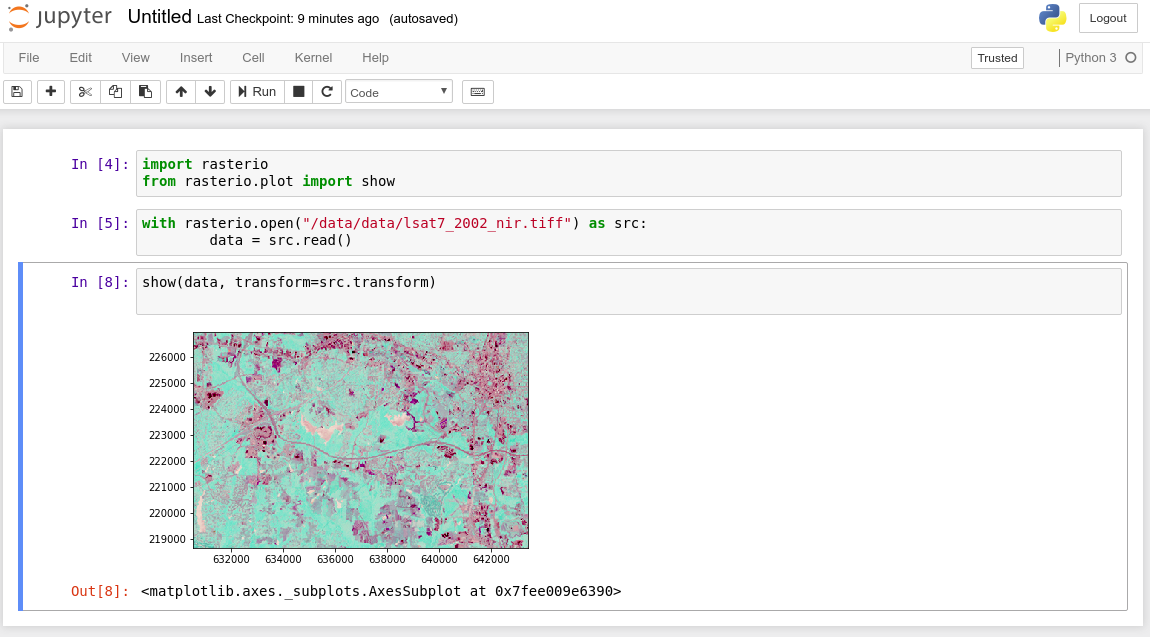Copy the selected cells
Screen dimensions: 1150x637
tap(114, 91)
